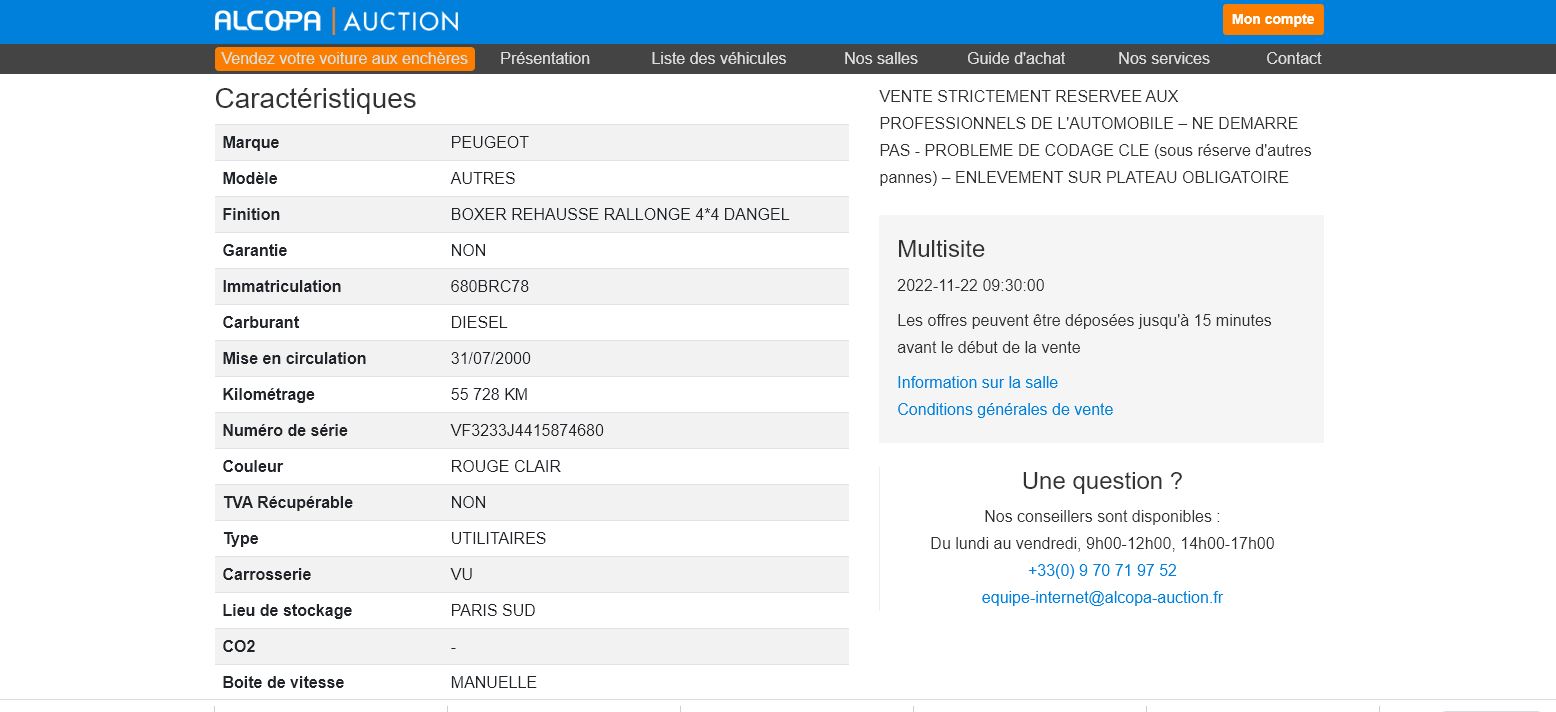1556x712 pixels.
Task: Open the Mon compte account button
Action: pyautogui.click(x=1272, y=19)
